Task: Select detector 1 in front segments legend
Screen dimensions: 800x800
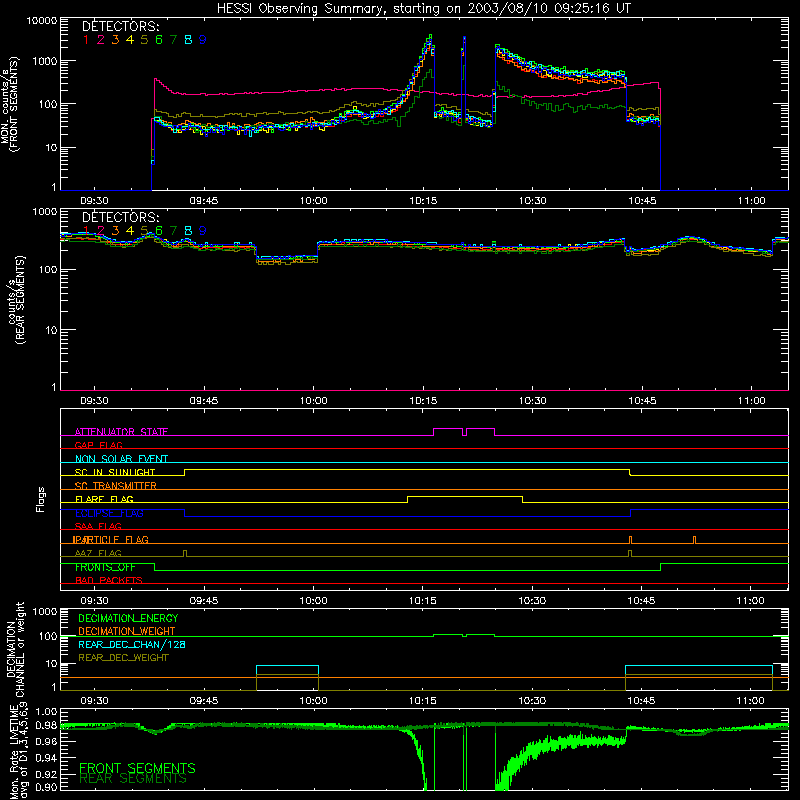Action: pos(86,40)
